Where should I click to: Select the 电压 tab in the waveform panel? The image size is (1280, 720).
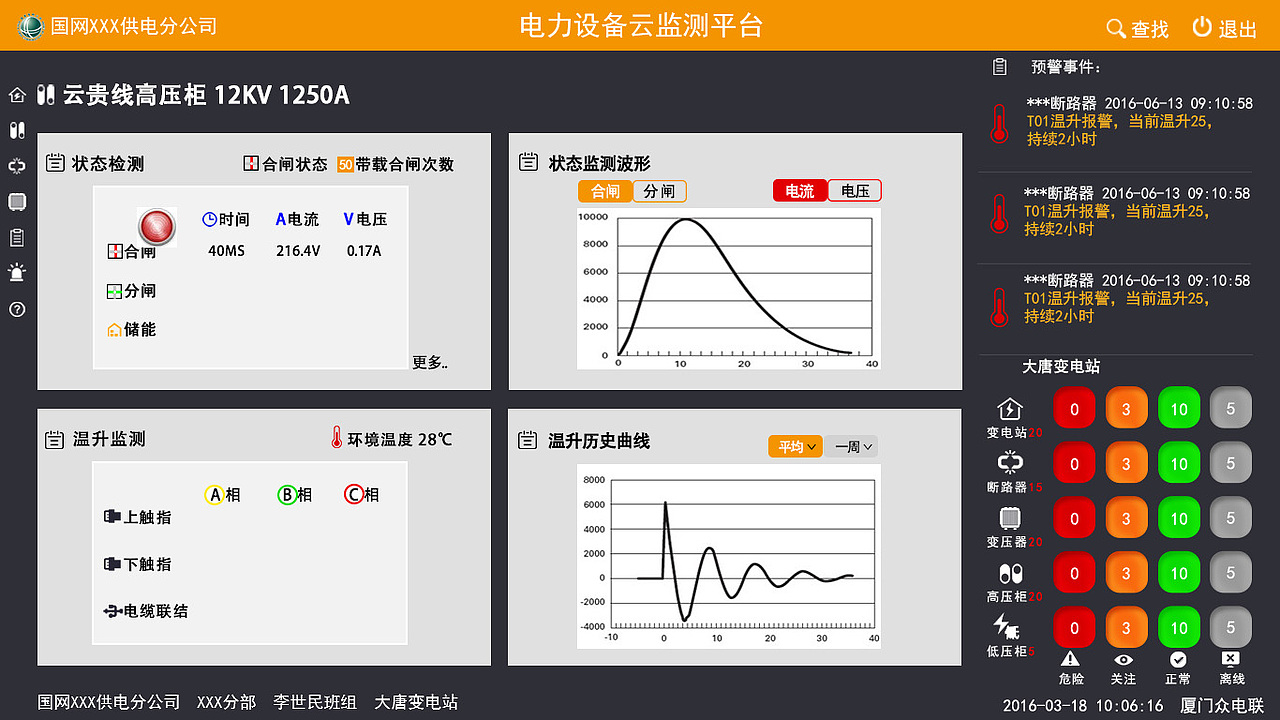[854, 190]
